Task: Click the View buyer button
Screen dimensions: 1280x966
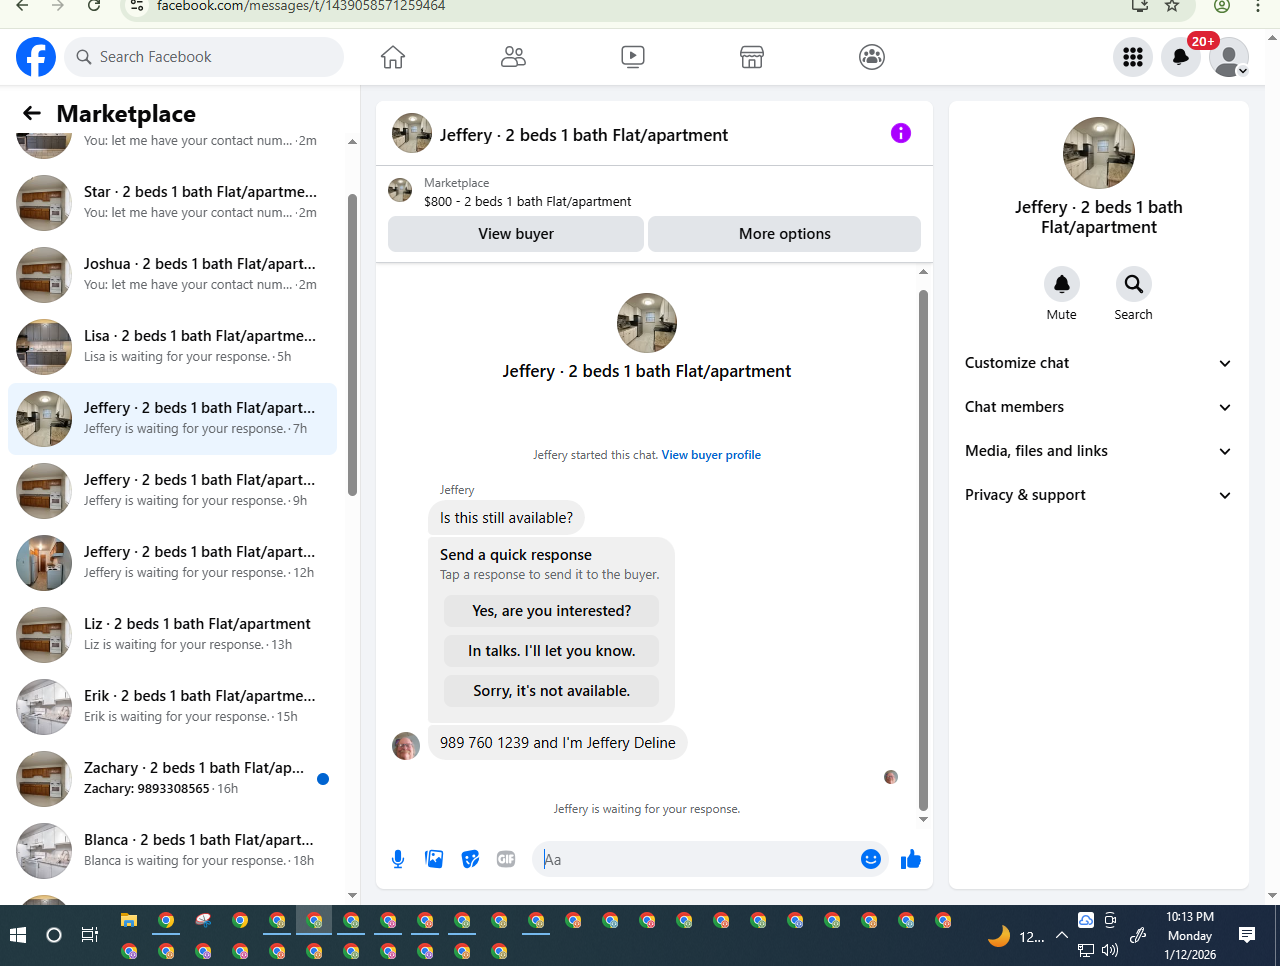Action: point(516,234)
